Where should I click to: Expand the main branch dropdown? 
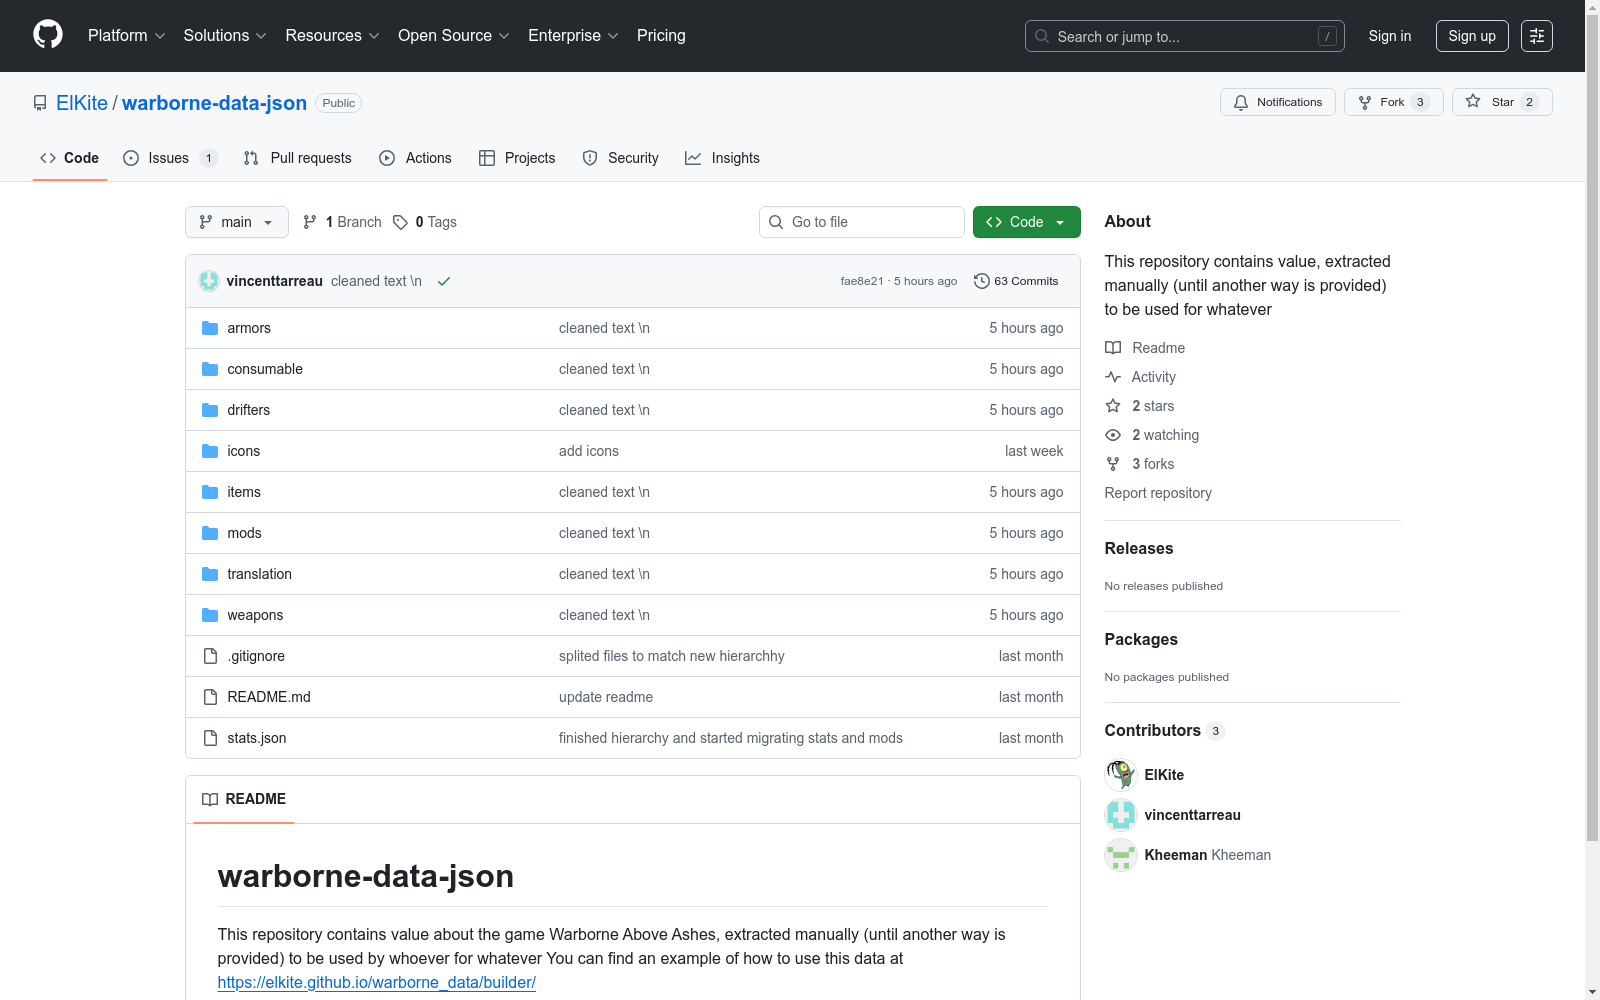click(x=237, y=222)
